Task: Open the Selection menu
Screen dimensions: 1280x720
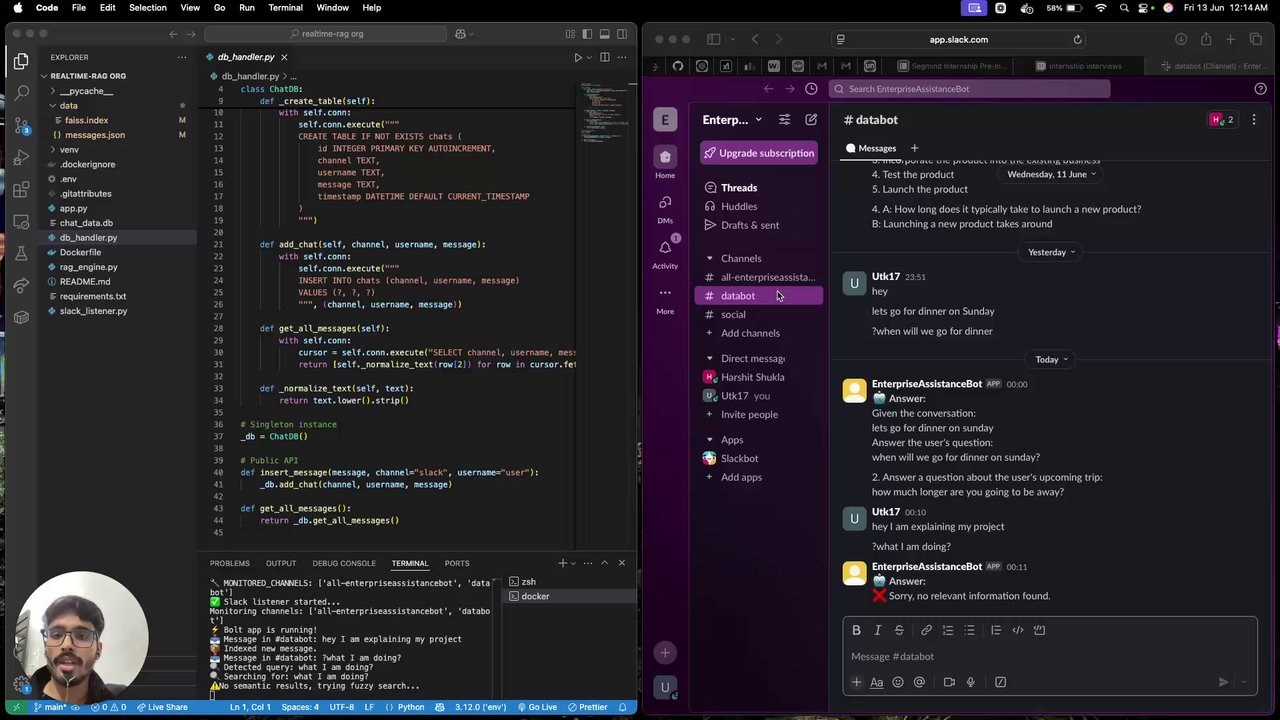Action: click(147, 8)
